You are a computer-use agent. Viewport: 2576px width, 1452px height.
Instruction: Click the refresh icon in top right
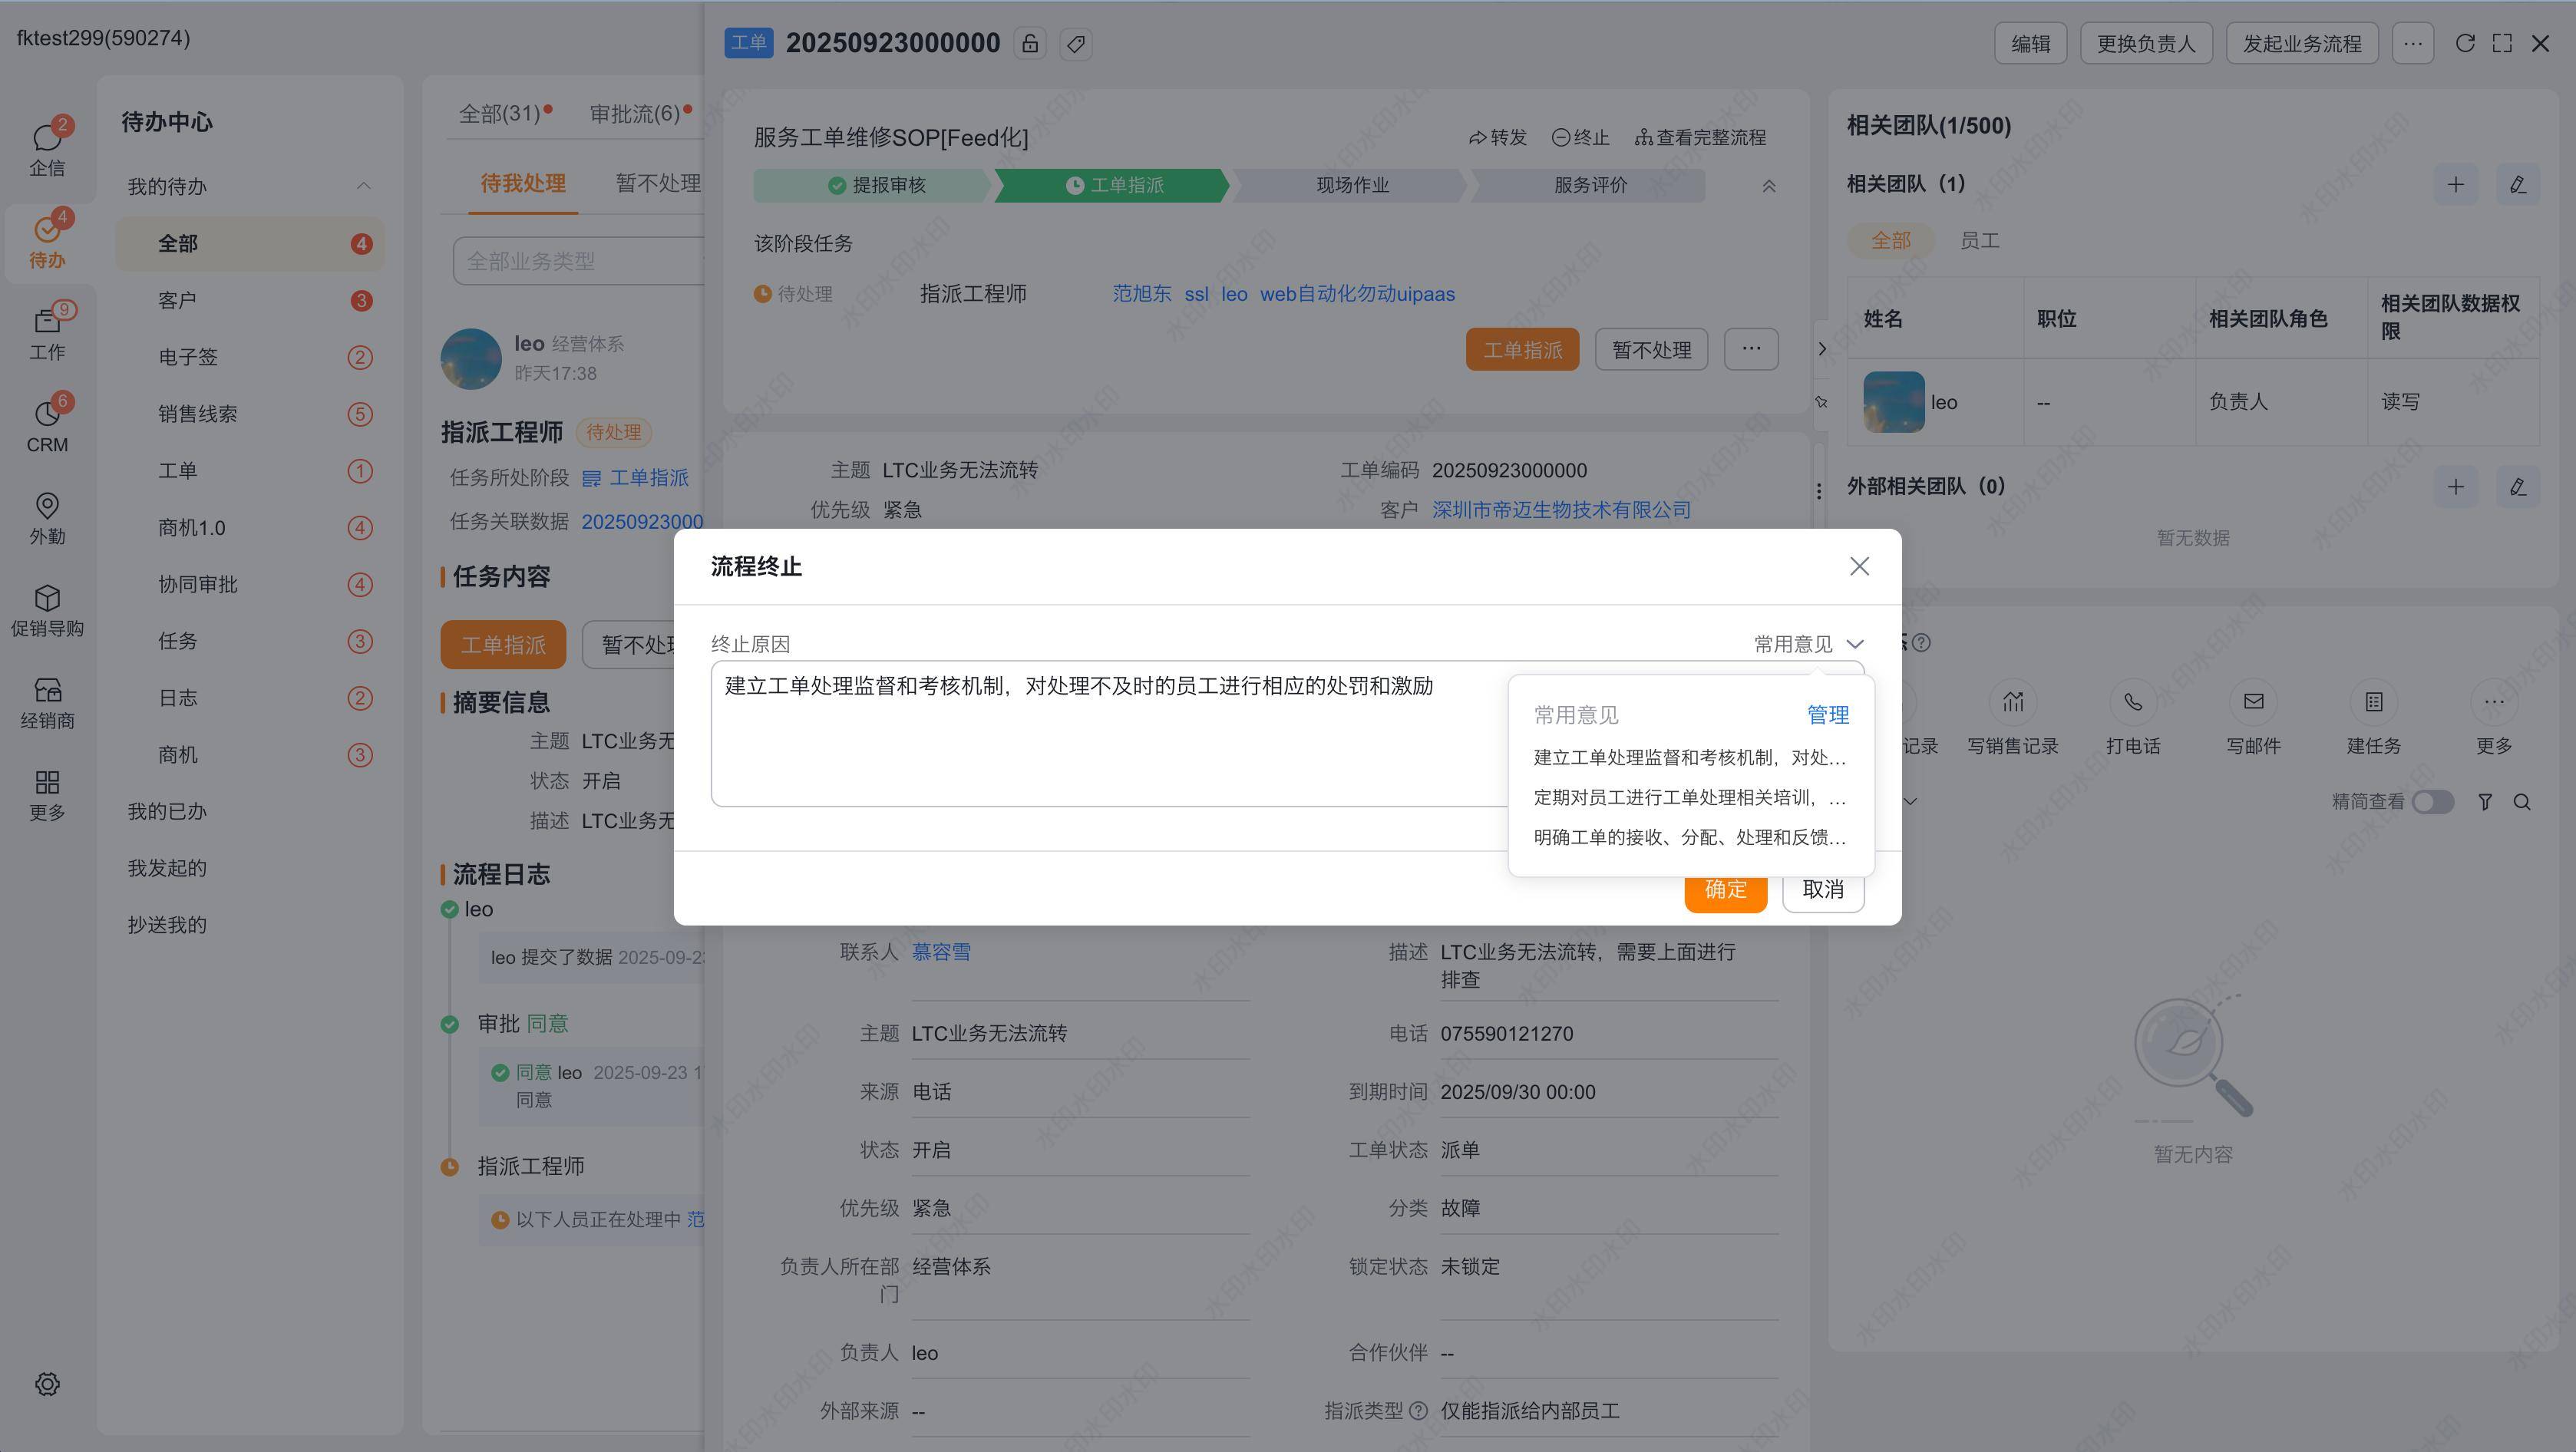pos(2465,43)
